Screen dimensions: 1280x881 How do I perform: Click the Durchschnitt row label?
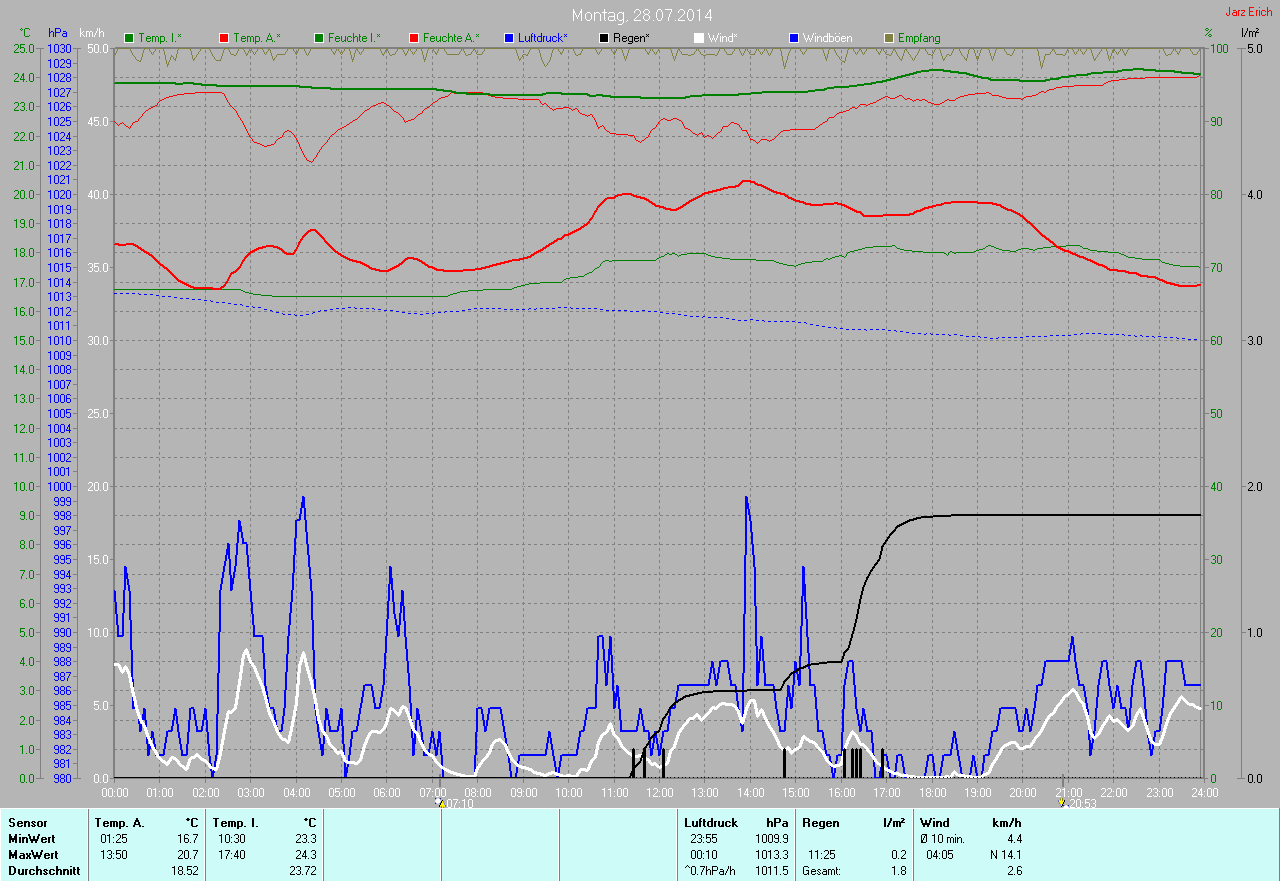43,871
